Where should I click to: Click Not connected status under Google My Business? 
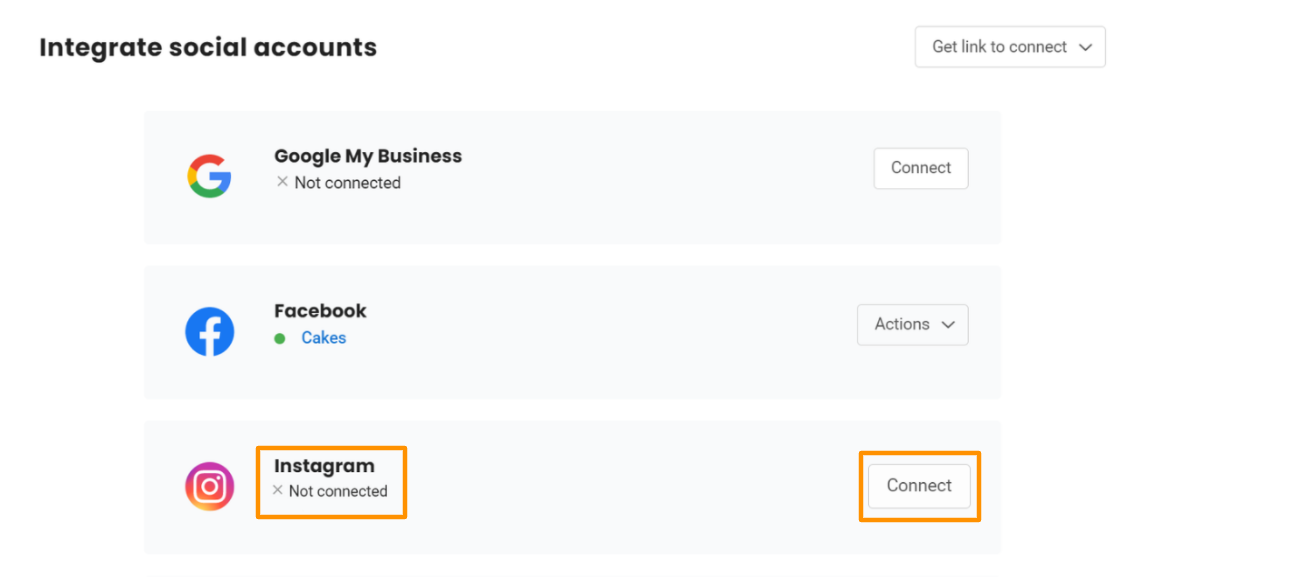347,183
